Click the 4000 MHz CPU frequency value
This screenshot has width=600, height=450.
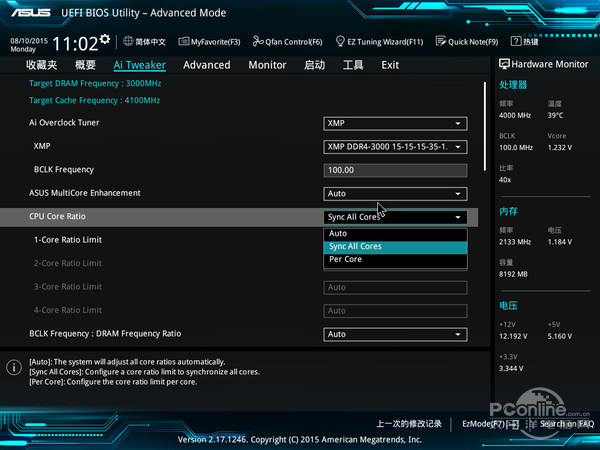[x=515, y=115]
